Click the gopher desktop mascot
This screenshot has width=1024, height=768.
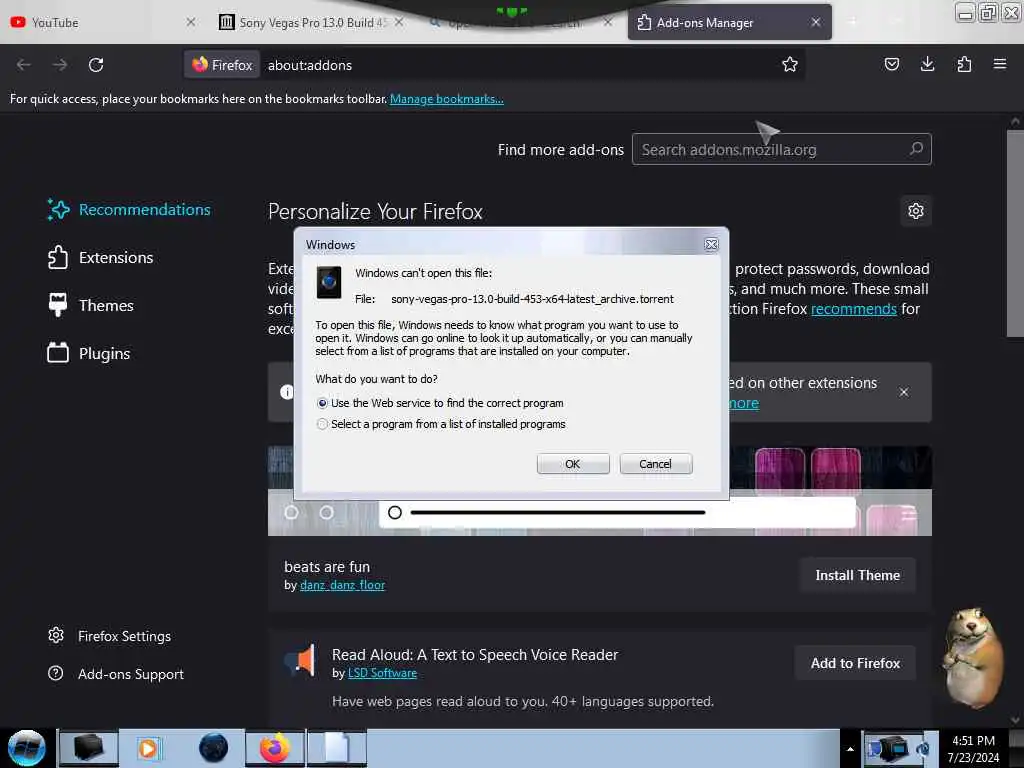[x=973, y=658]
